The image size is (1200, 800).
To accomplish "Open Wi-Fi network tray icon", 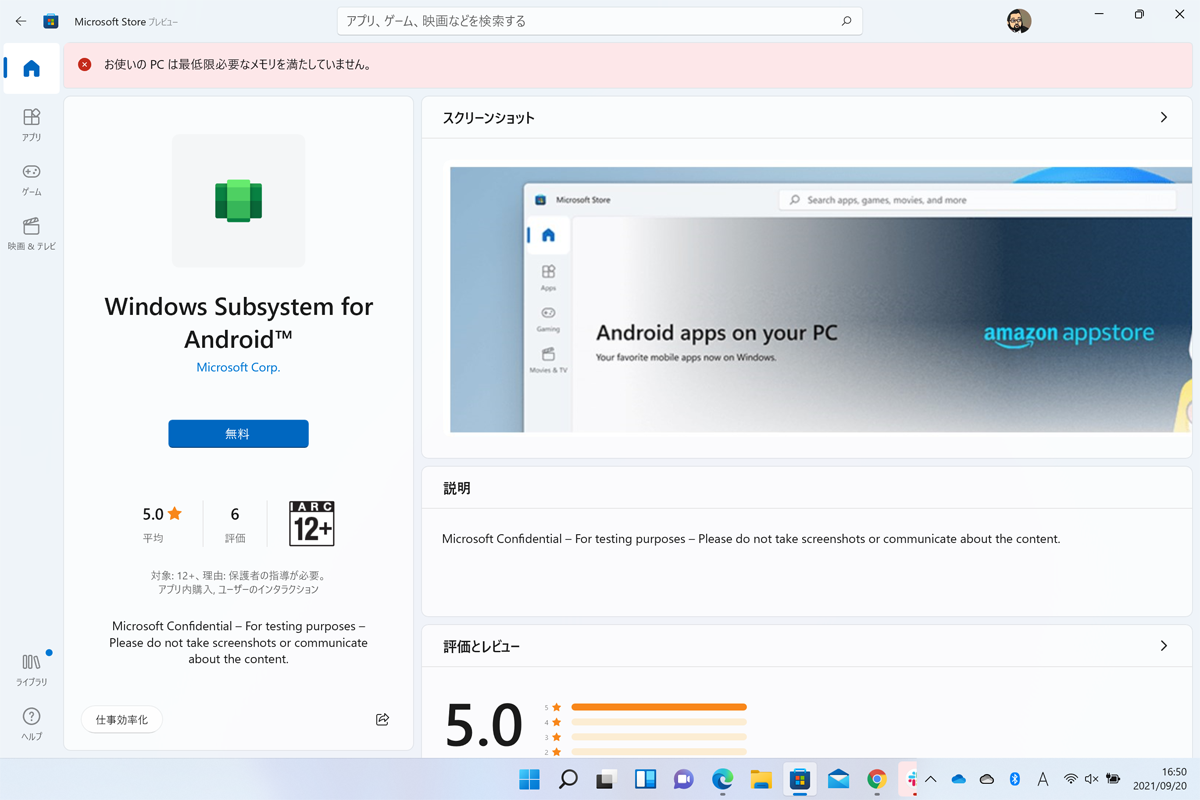I will (x=1071, y=779).
